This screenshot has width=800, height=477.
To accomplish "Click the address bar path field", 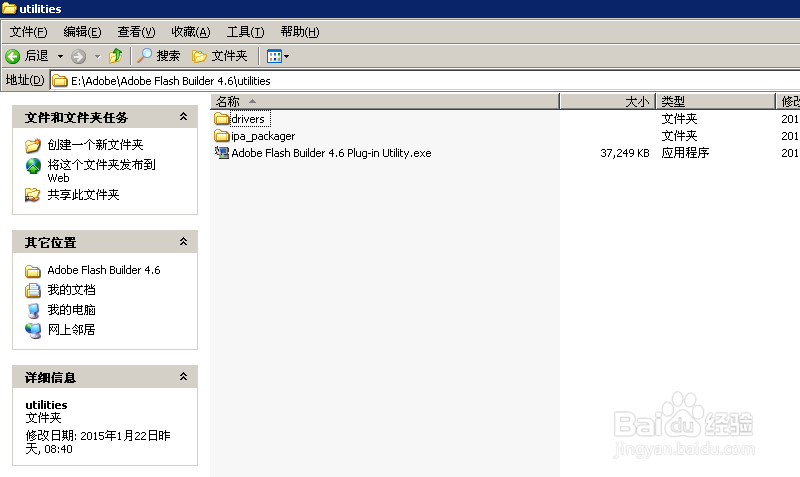I will [426, 81].
